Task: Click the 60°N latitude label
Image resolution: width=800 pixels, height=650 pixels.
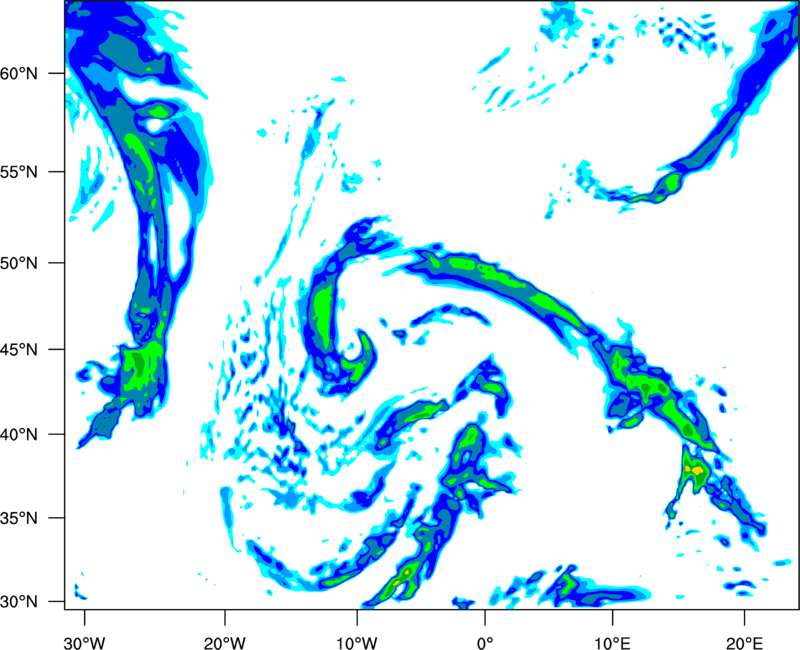Action: tap(19, 74)
